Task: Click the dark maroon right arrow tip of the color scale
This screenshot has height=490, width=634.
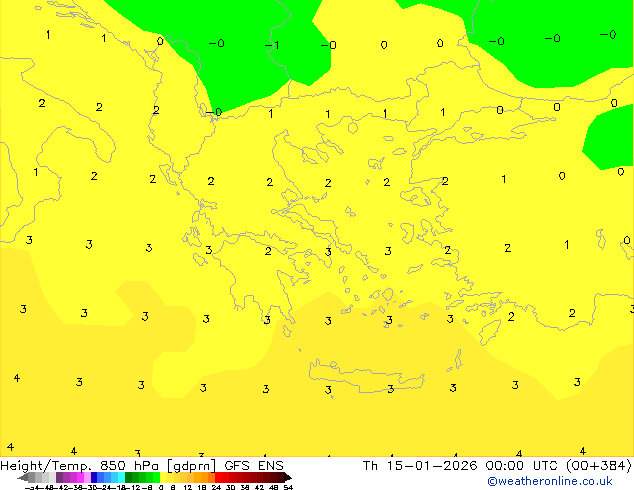Action: point(287,477)
